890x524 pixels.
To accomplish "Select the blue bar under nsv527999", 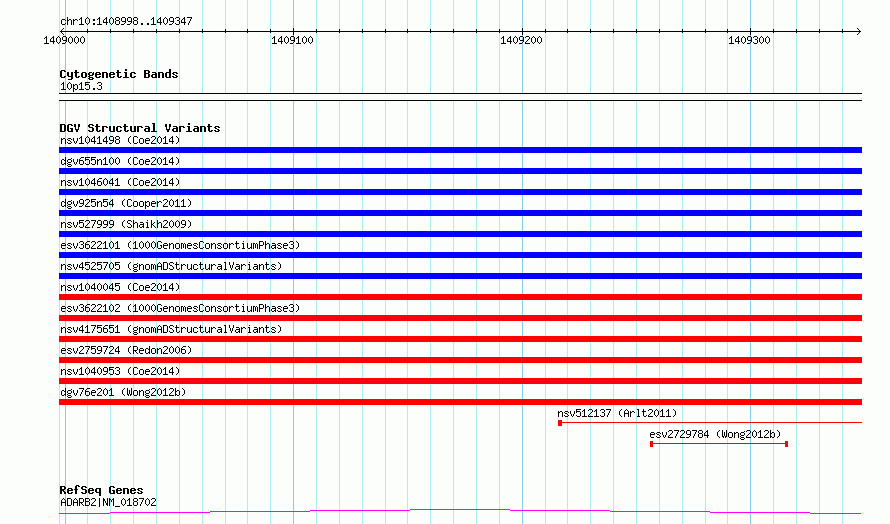I will click(460, 234).
